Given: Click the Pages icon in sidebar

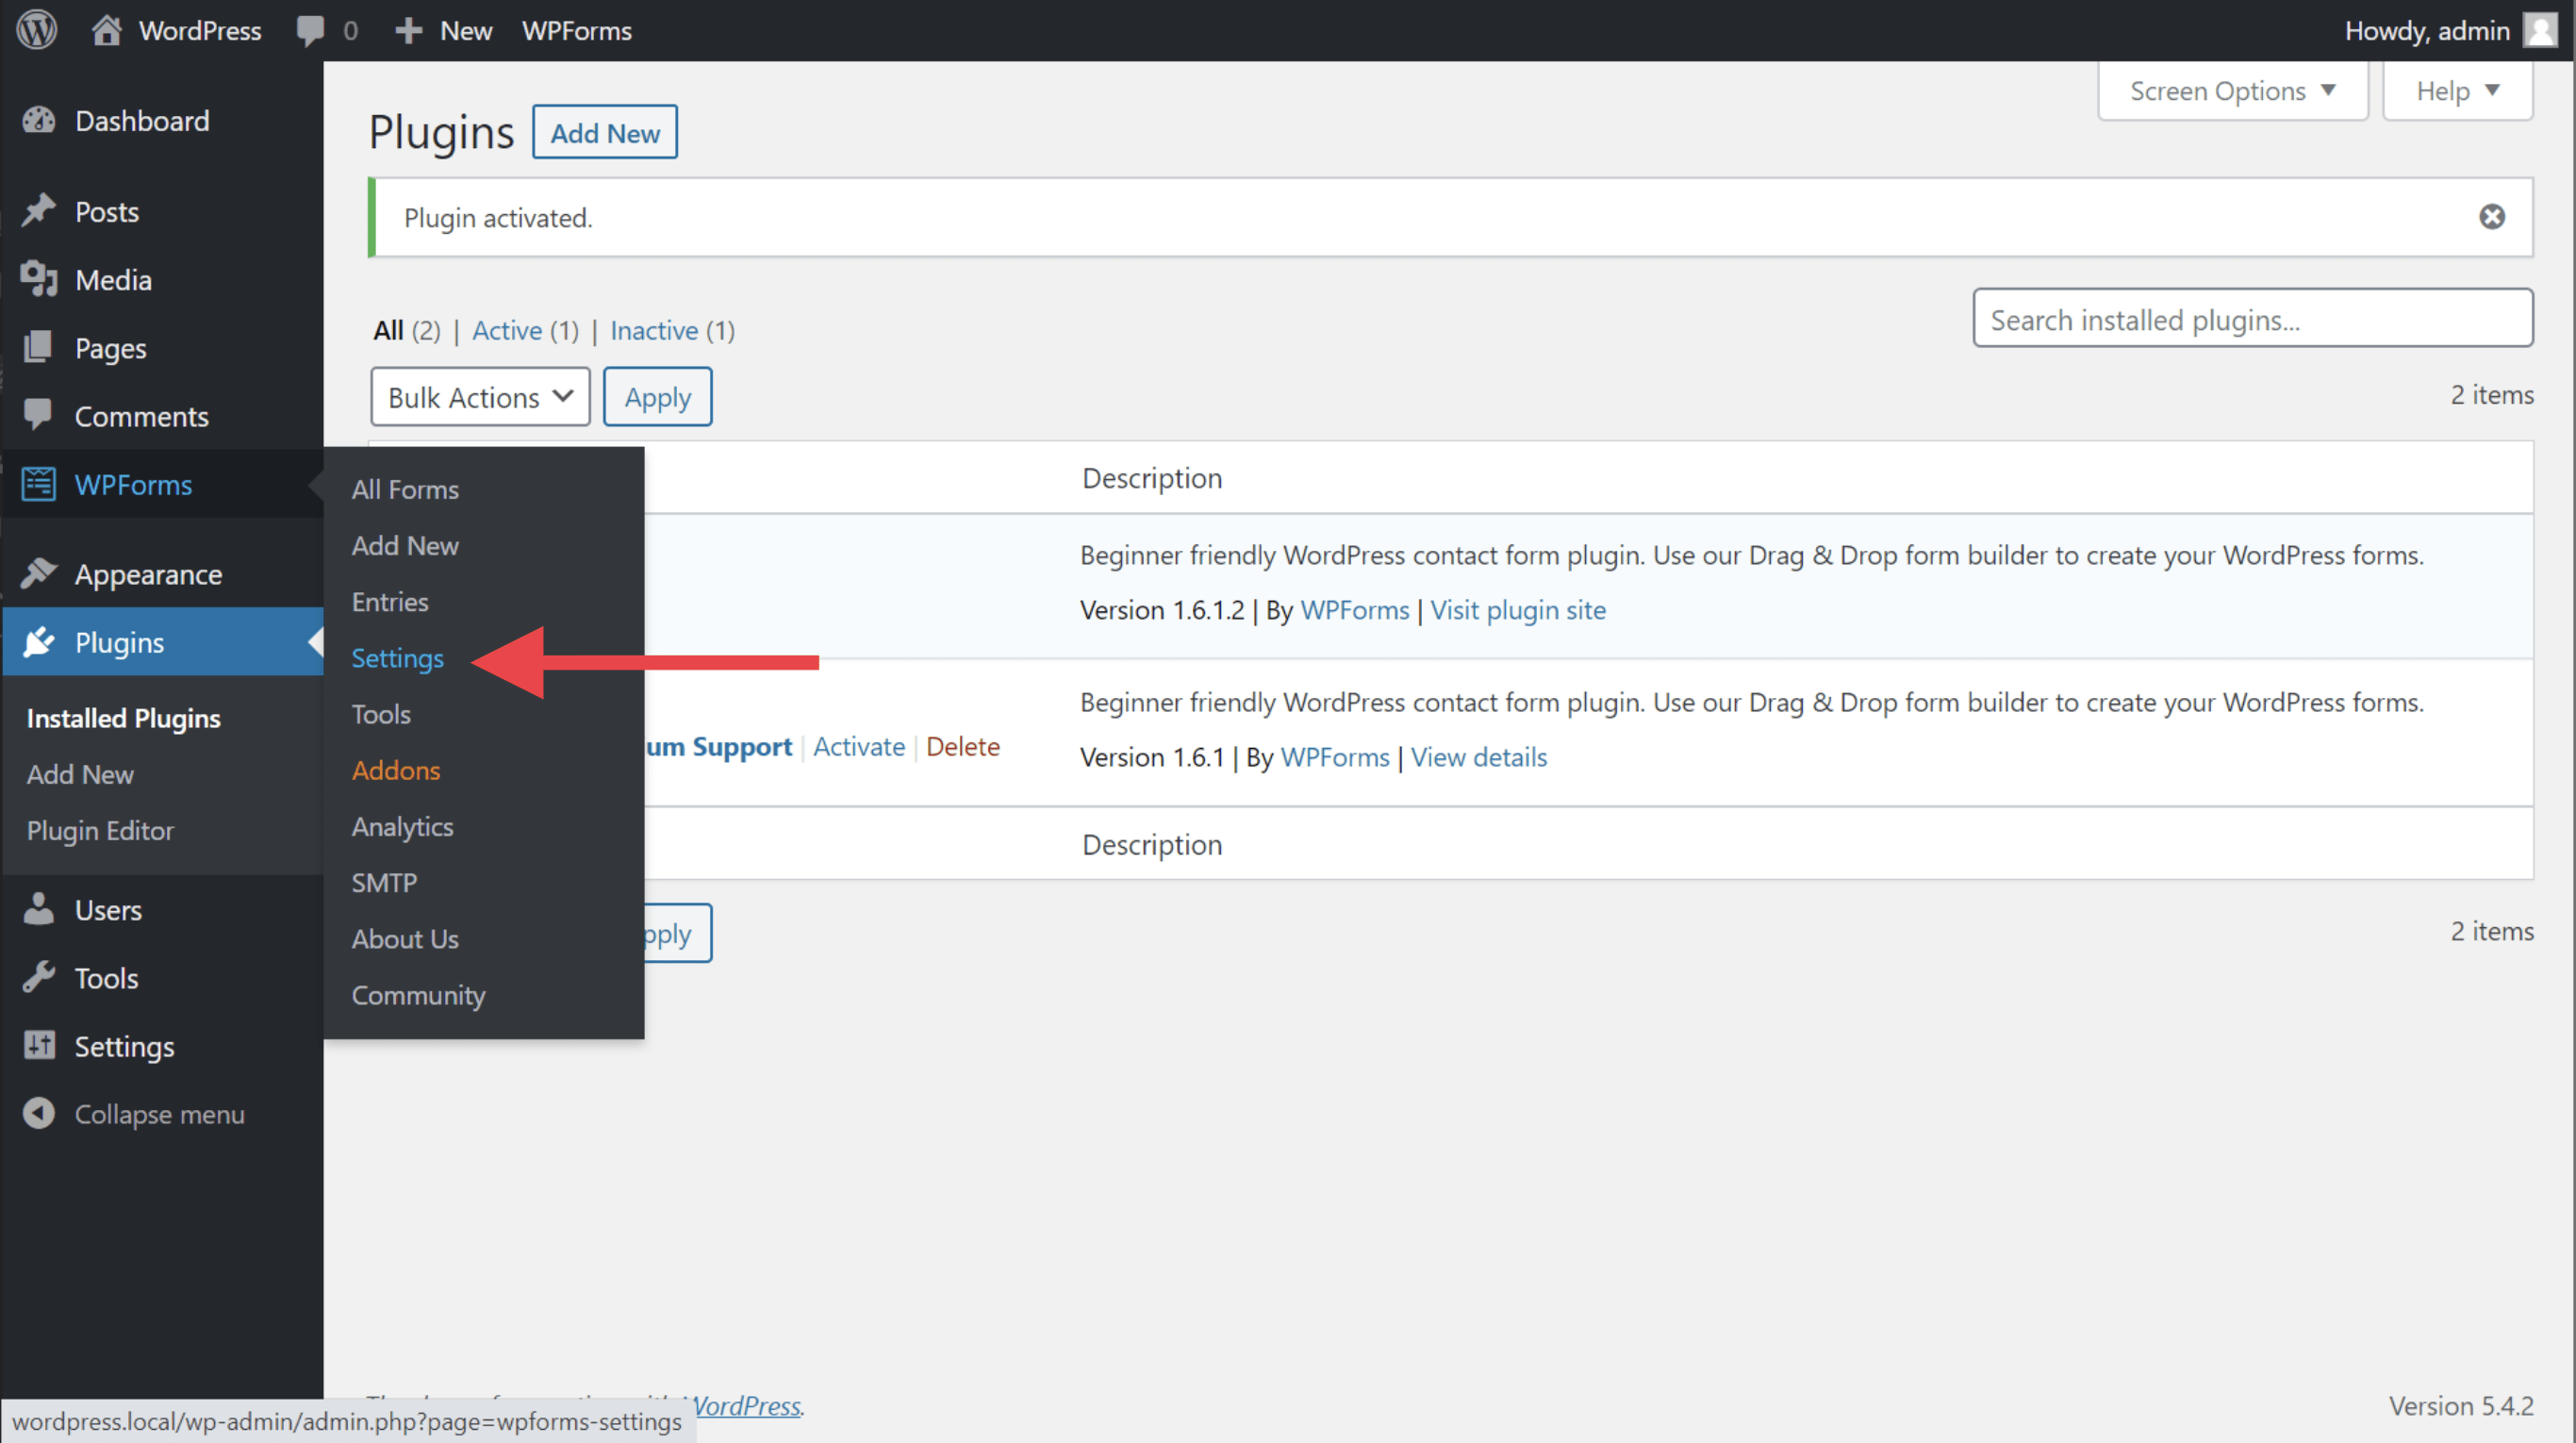Looking at the screenshot, I should (39, 347).
